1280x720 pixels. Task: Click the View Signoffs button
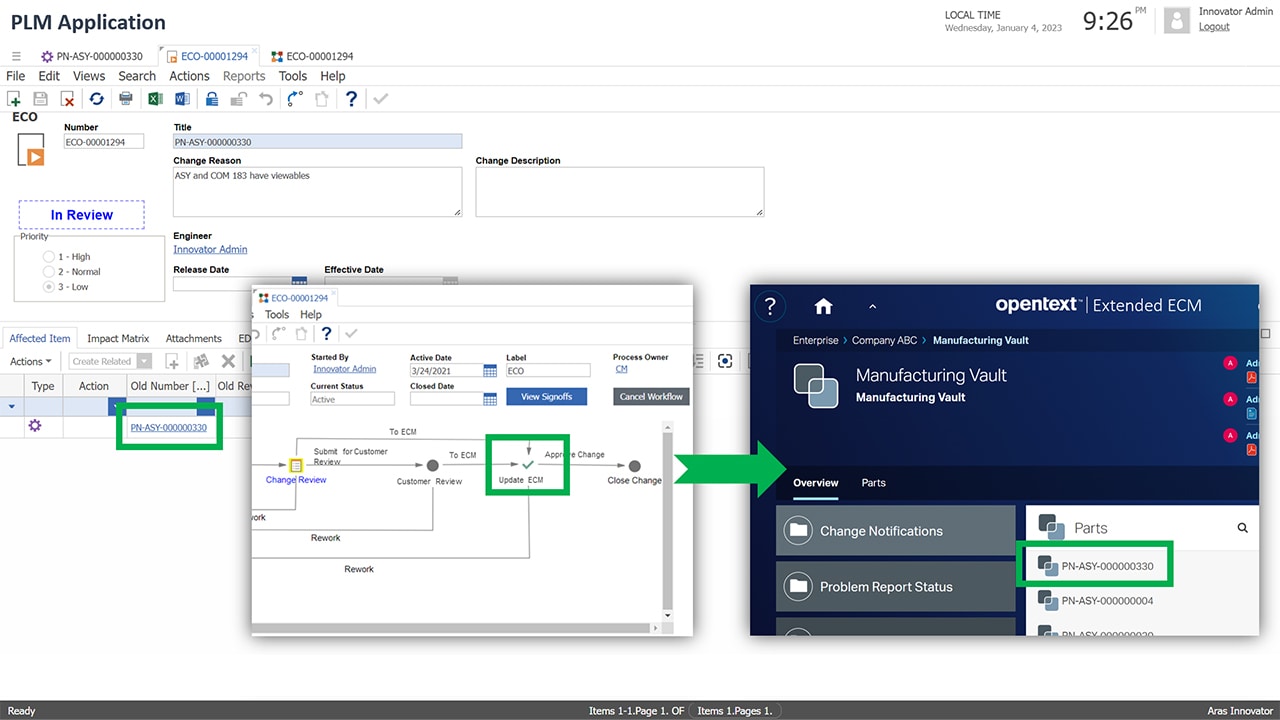(x=546, y=397)
